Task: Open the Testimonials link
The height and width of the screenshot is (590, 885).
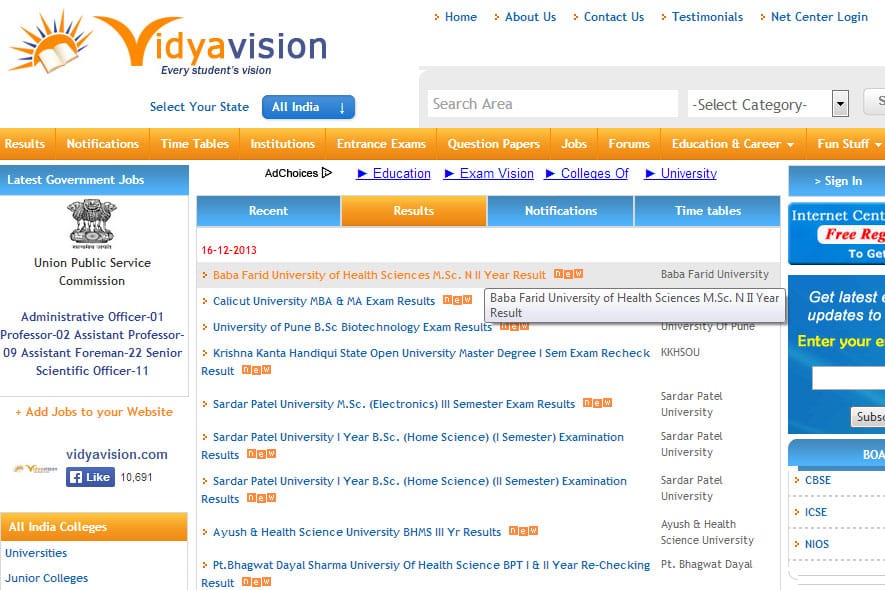Action: (x=707, y=17)
